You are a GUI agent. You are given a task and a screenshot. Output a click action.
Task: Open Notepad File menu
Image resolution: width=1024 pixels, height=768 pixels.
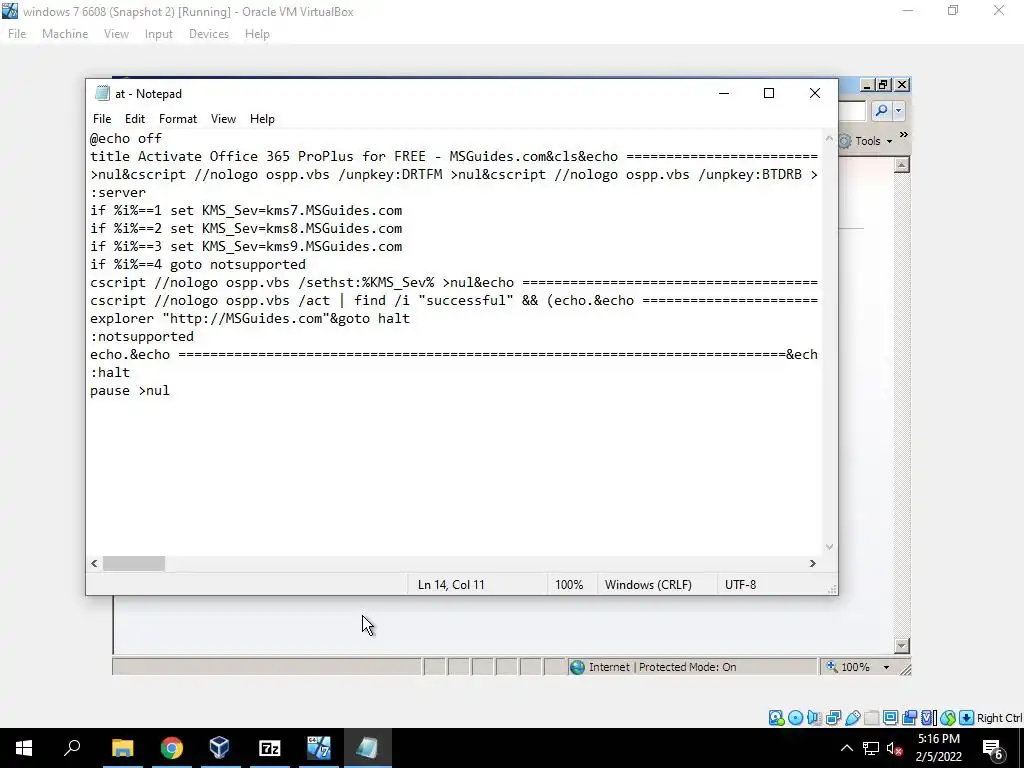(102, 119)
